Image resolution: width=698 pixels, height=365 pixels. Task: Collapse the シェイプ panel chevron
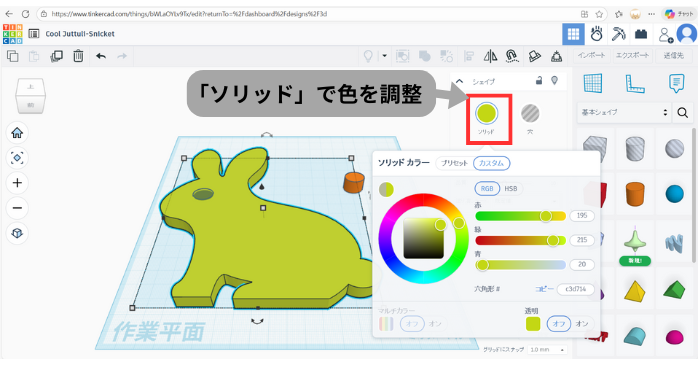pyautogui.click(x=460, y=81)
